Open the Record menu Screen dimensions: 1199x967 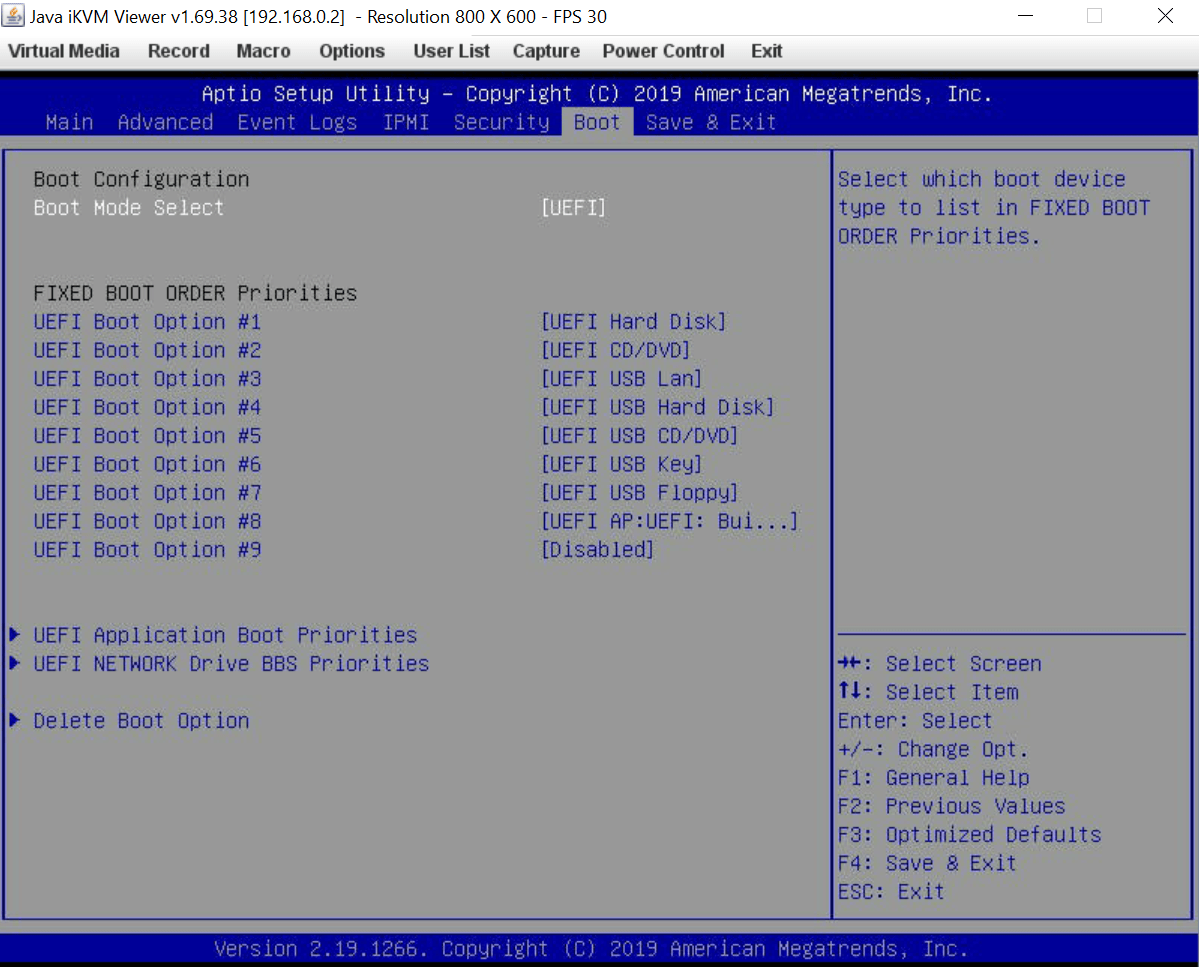click(178, 51)
